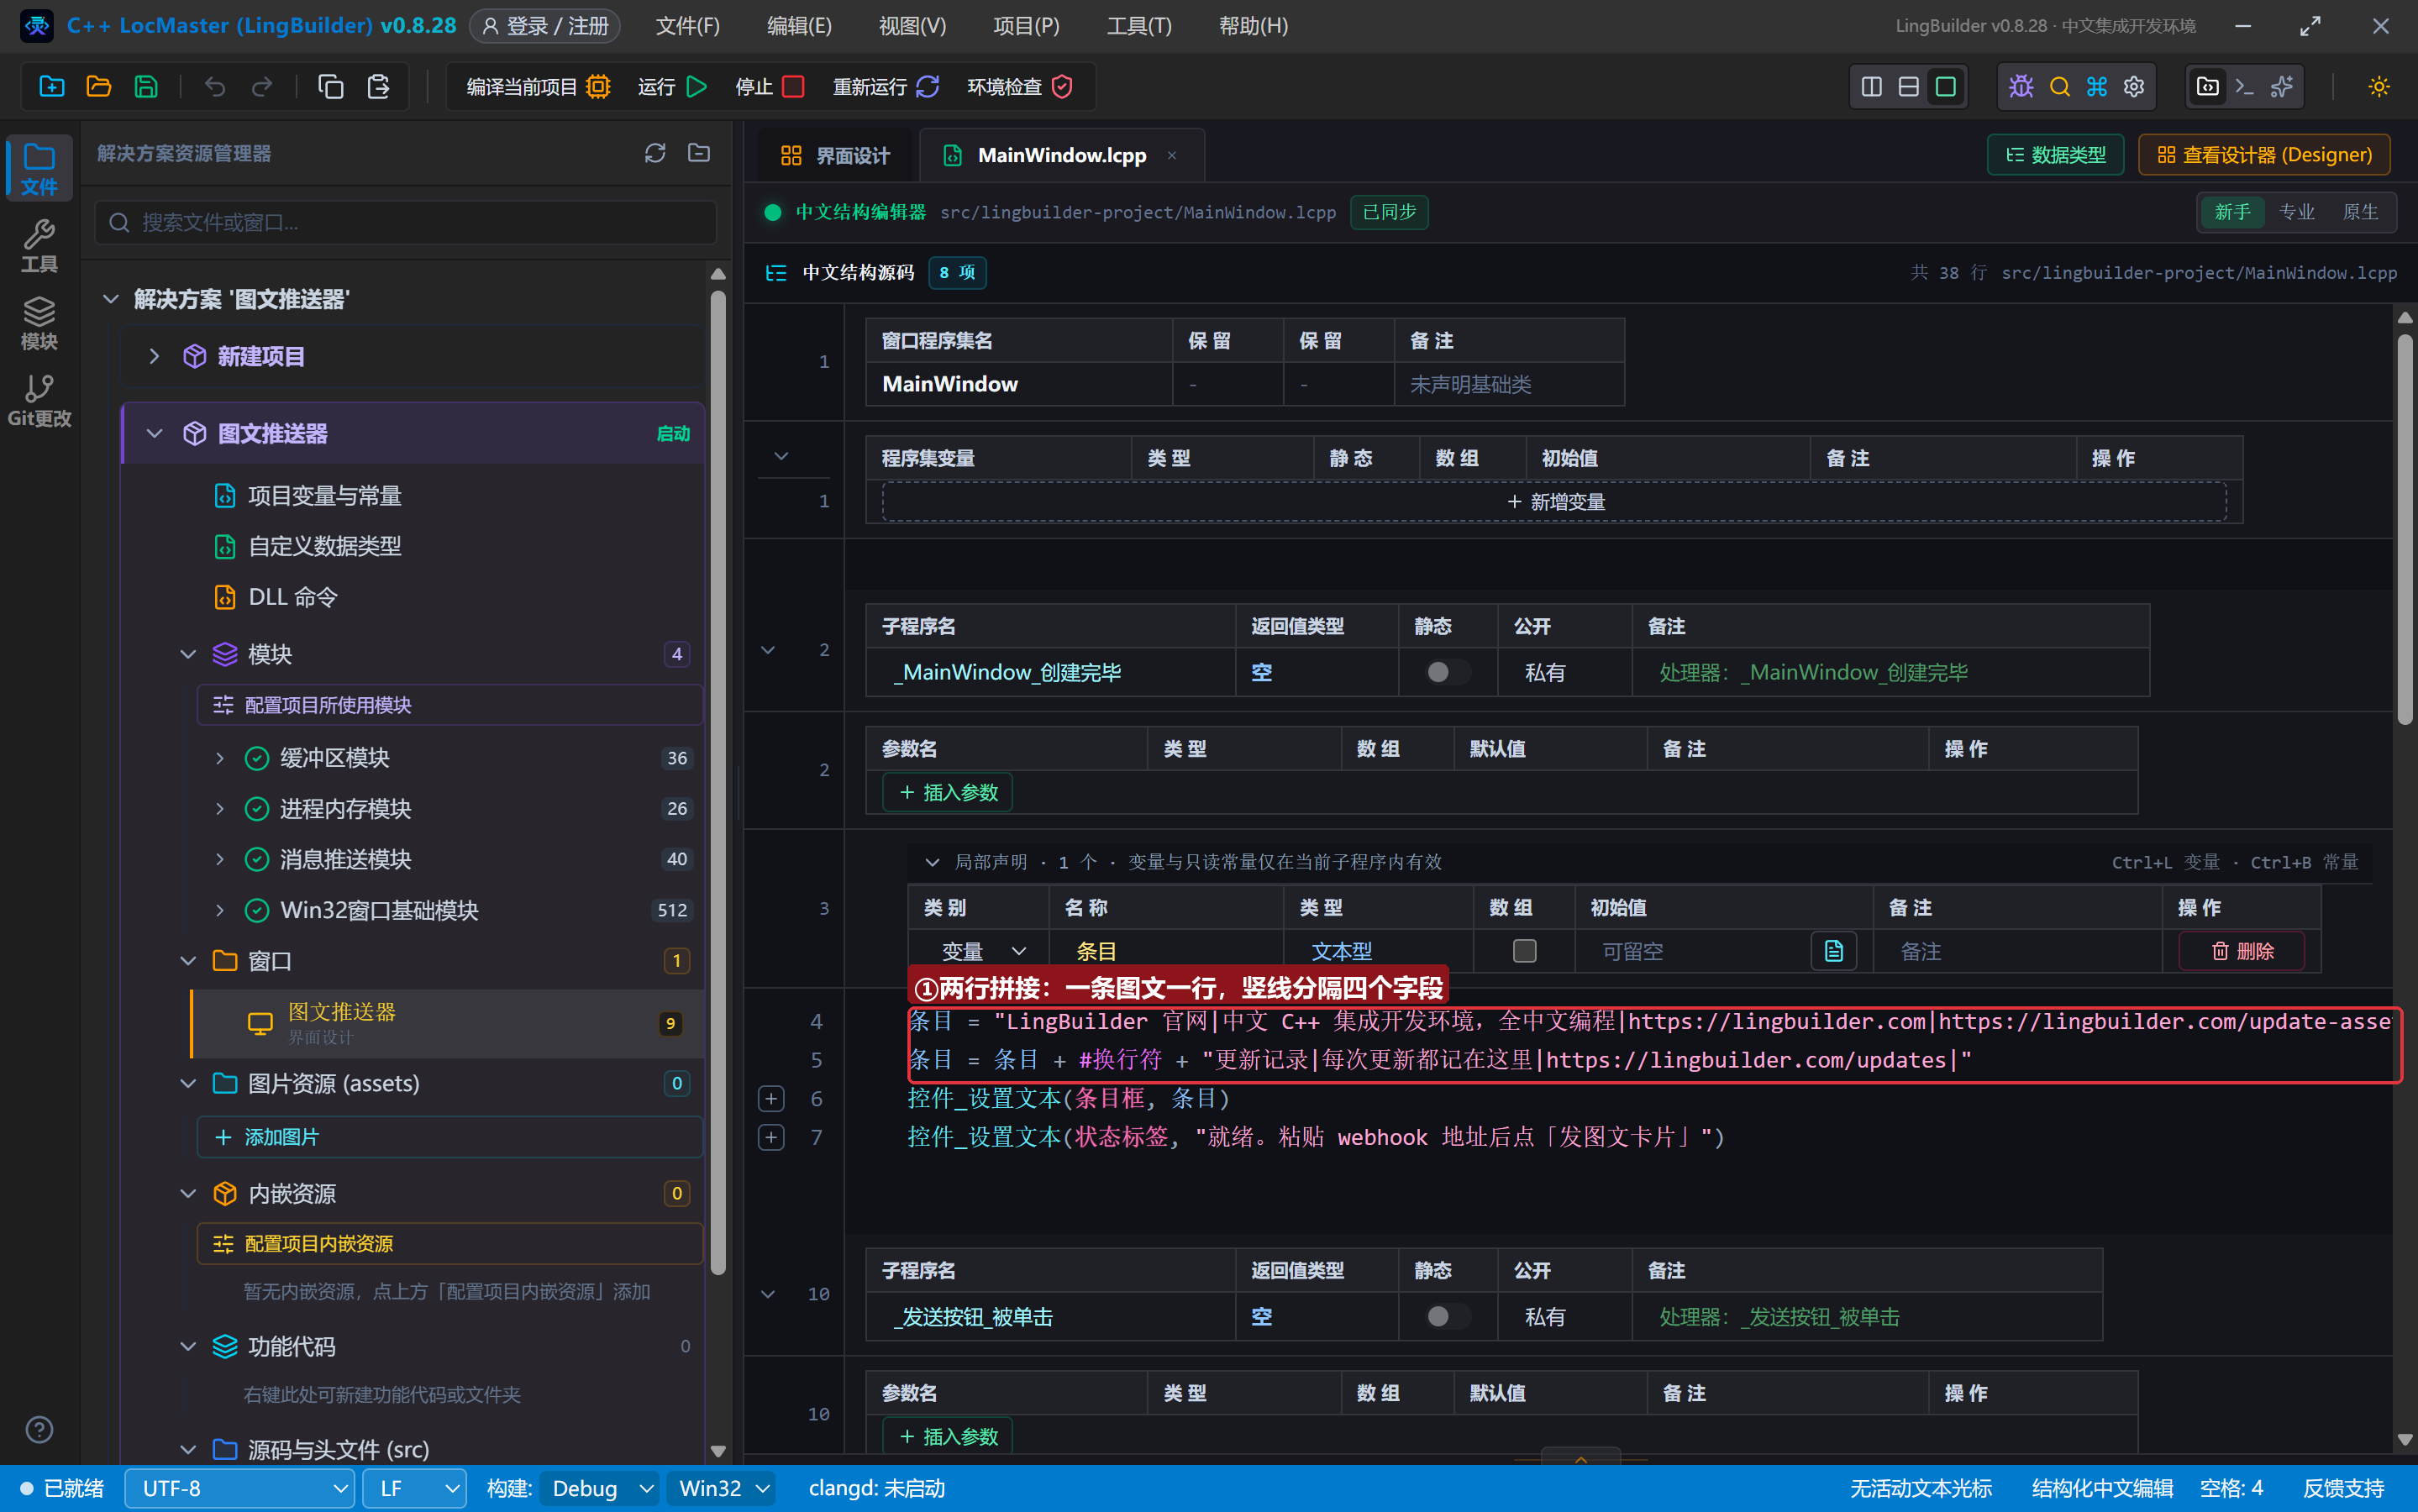Open LF line ending dropdown
This screenshot has height=1512, width=2418.
[414, 1488]
